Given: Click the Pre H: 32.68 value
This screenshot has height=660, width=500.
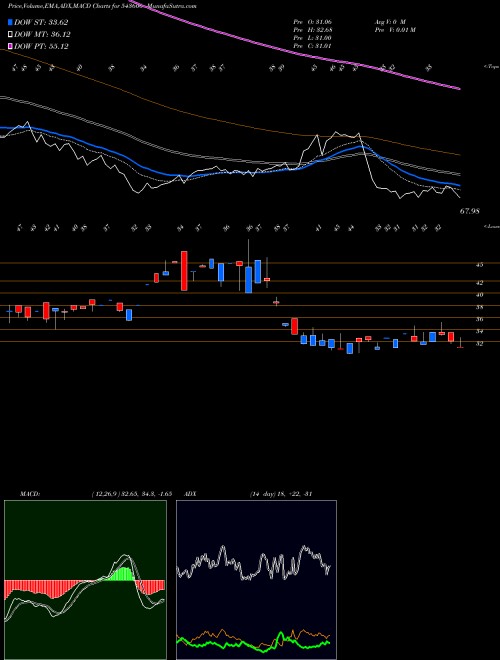Looking at the screenshot, I should pos(314,29).
